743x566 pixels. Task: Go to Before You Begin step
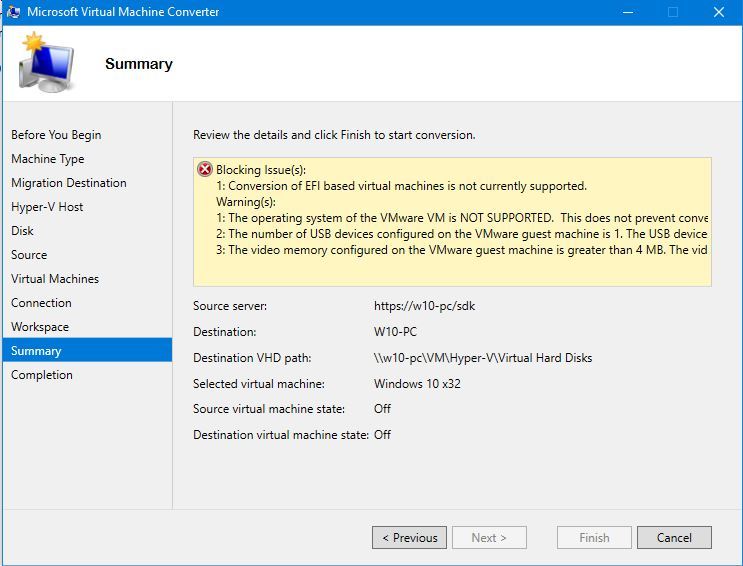(56, 135)
